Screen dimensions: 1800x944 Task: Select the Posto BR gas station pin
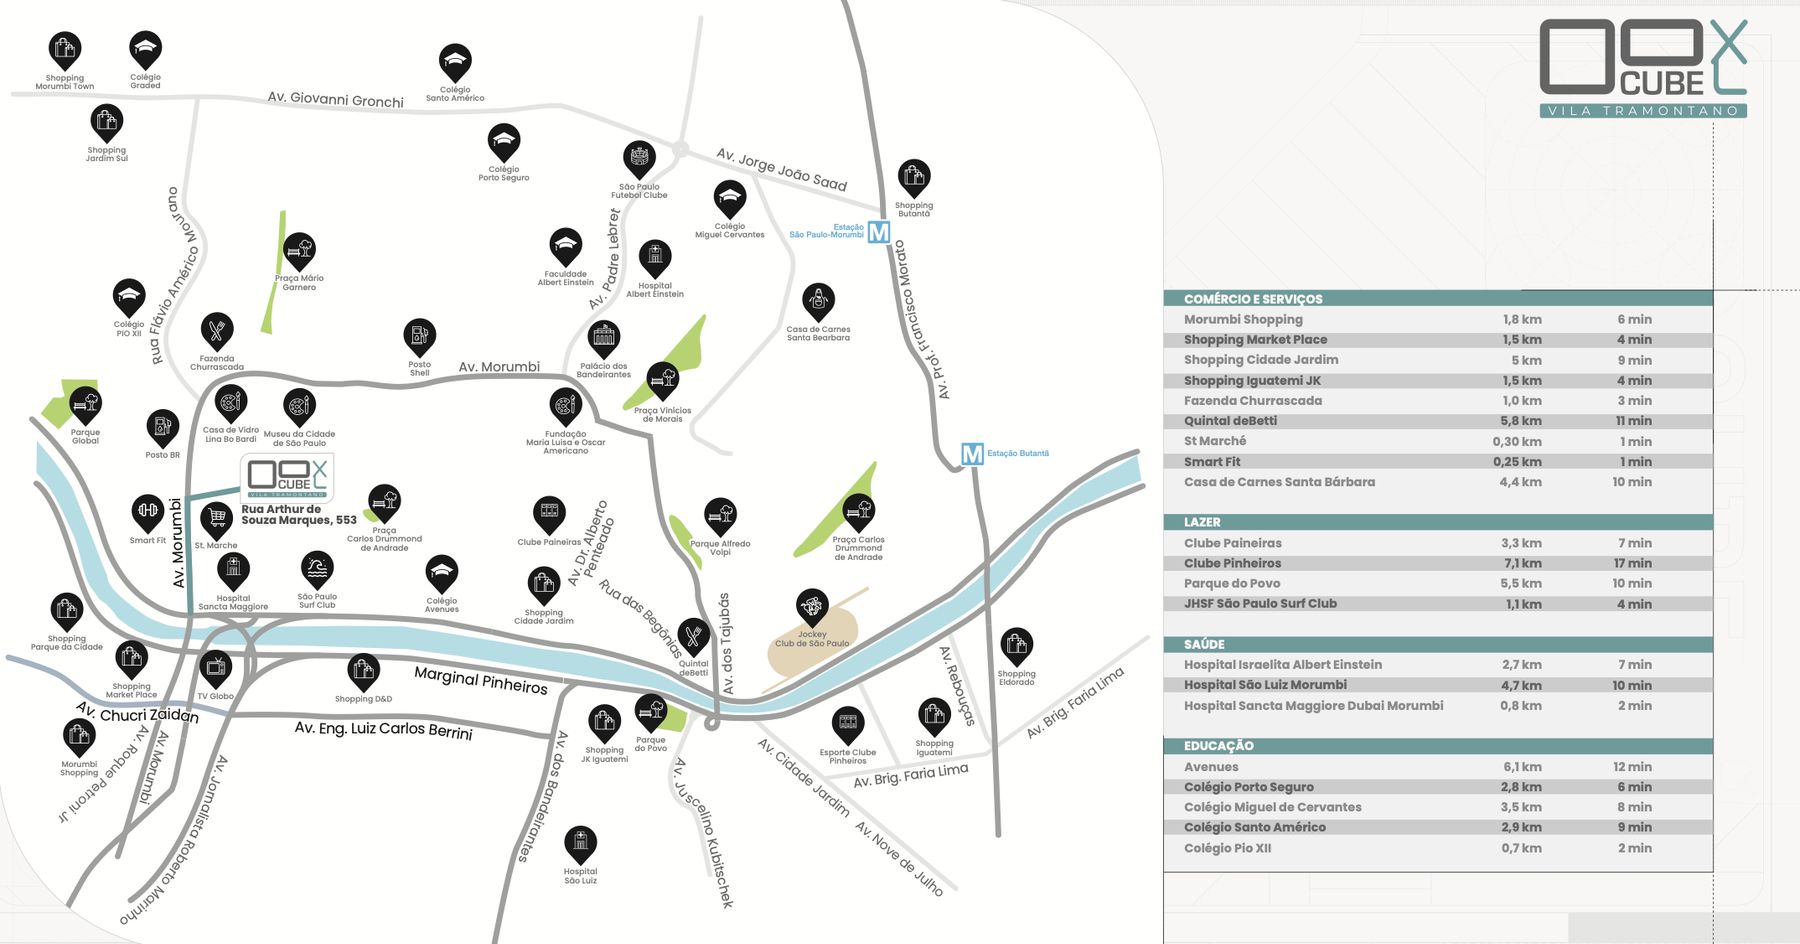click(x=162, y=429)
